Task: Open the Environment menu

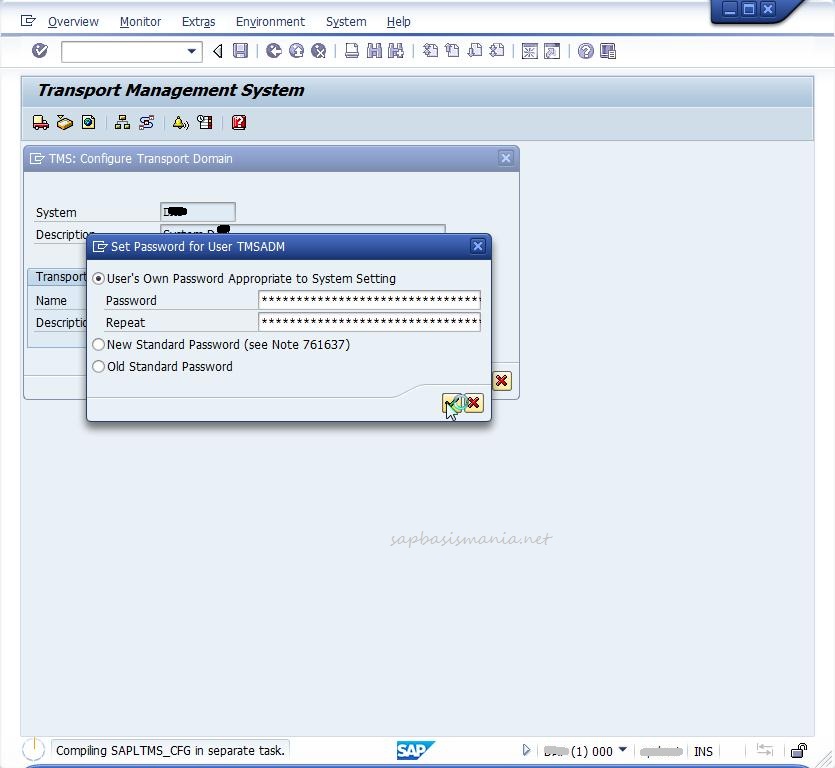Action: click(270, 21)
